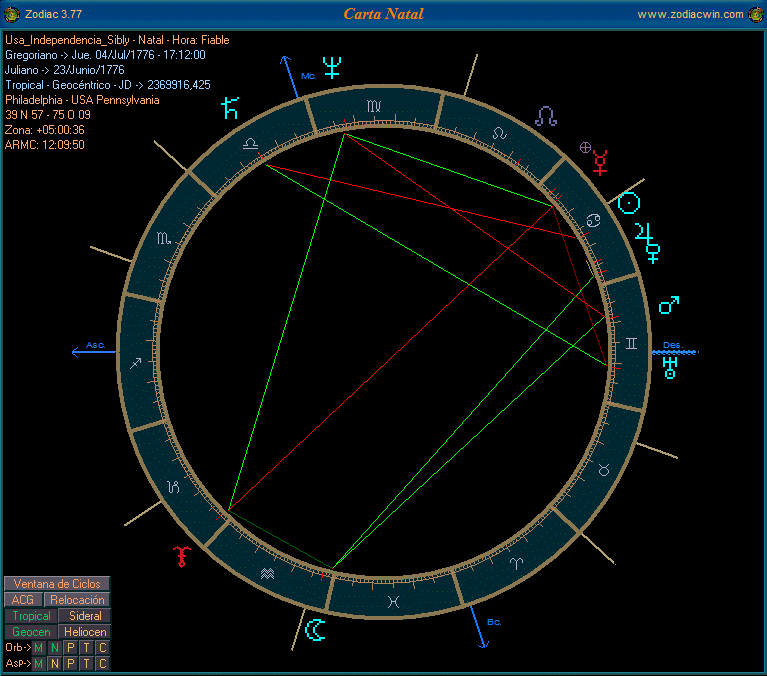Toggle N in the Orb row
The width and height of the screenshot is (767, 676).
(x=55, y=648)
